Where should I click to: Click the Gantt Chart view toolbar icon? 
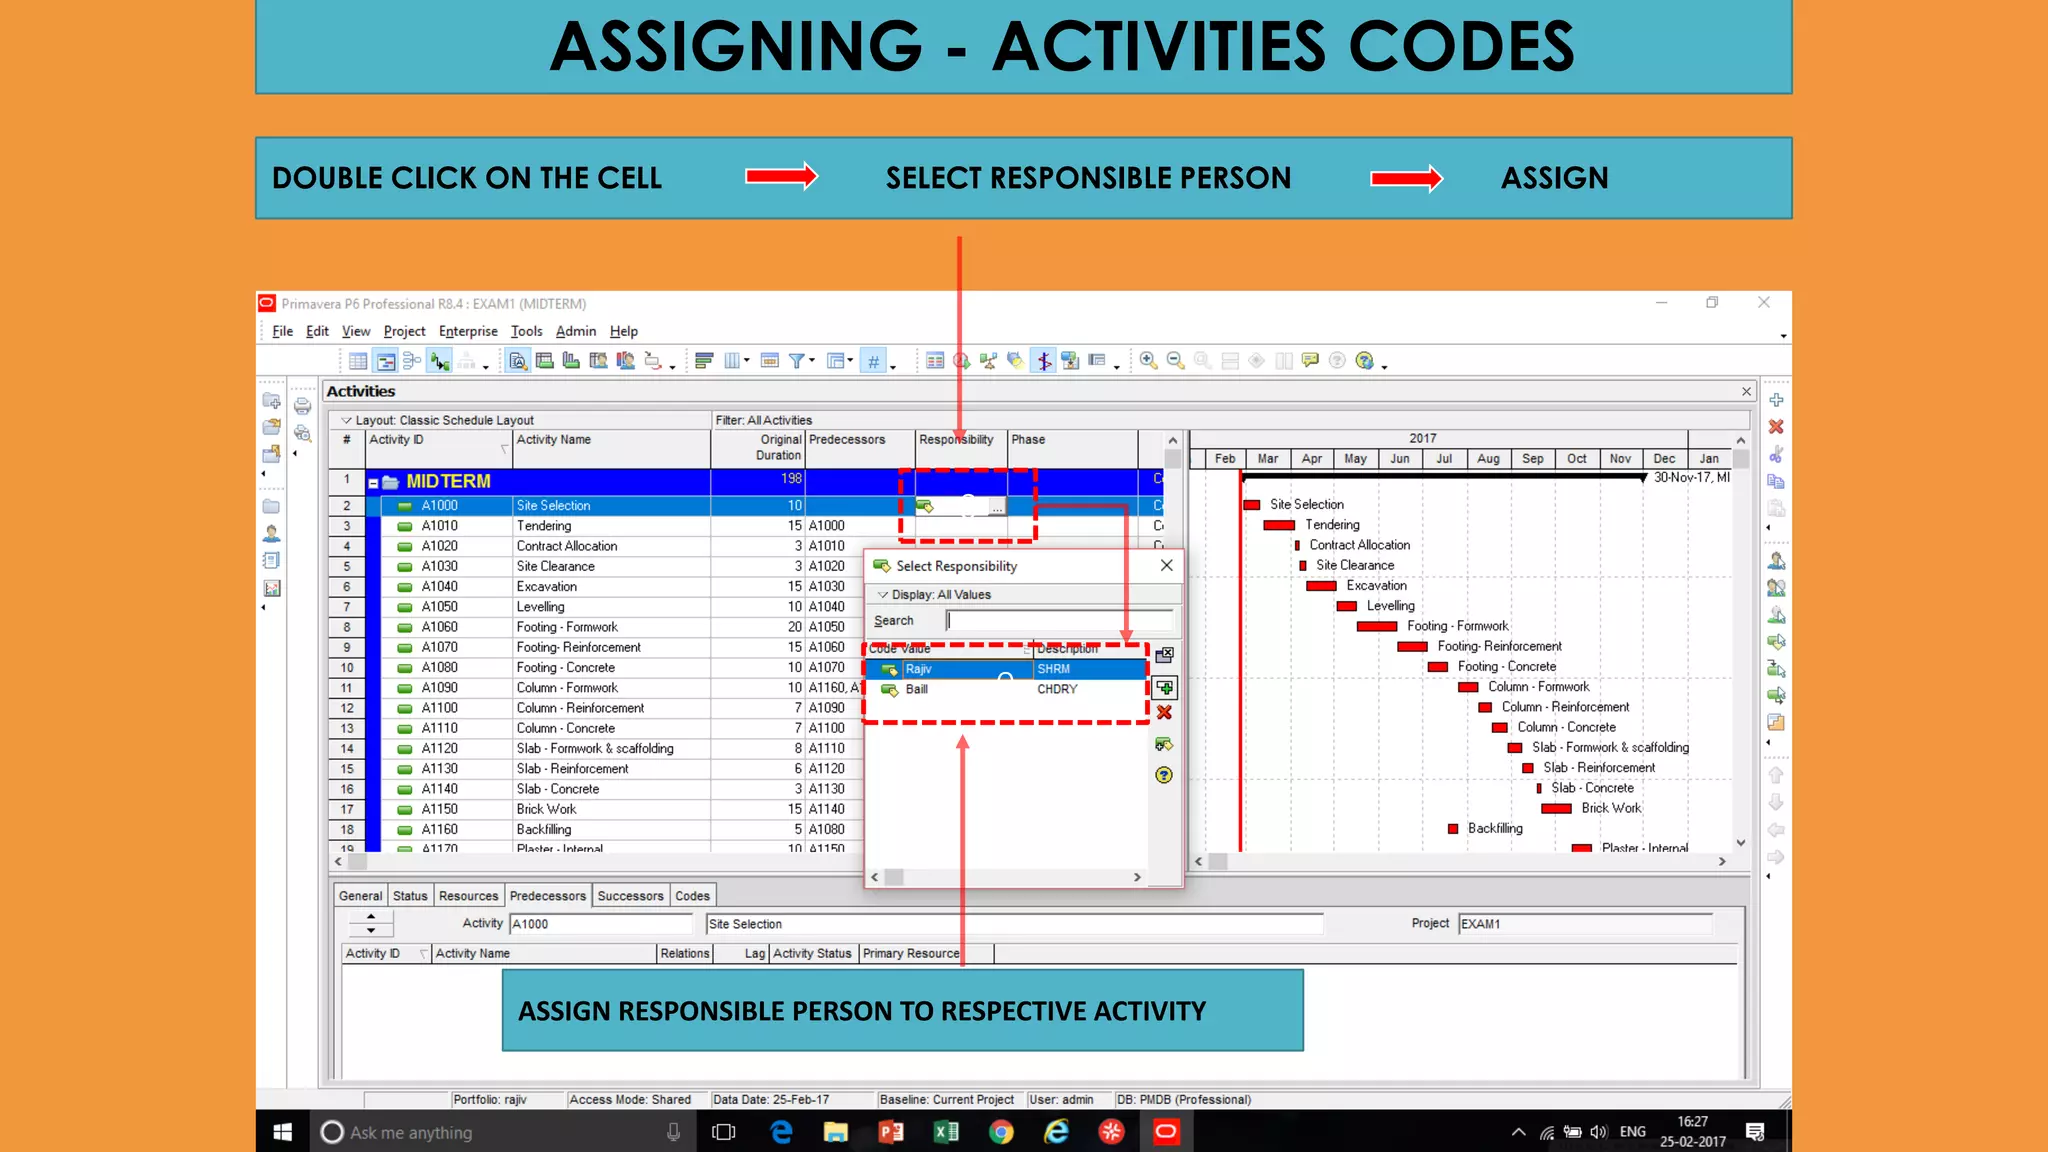point(385,361)
